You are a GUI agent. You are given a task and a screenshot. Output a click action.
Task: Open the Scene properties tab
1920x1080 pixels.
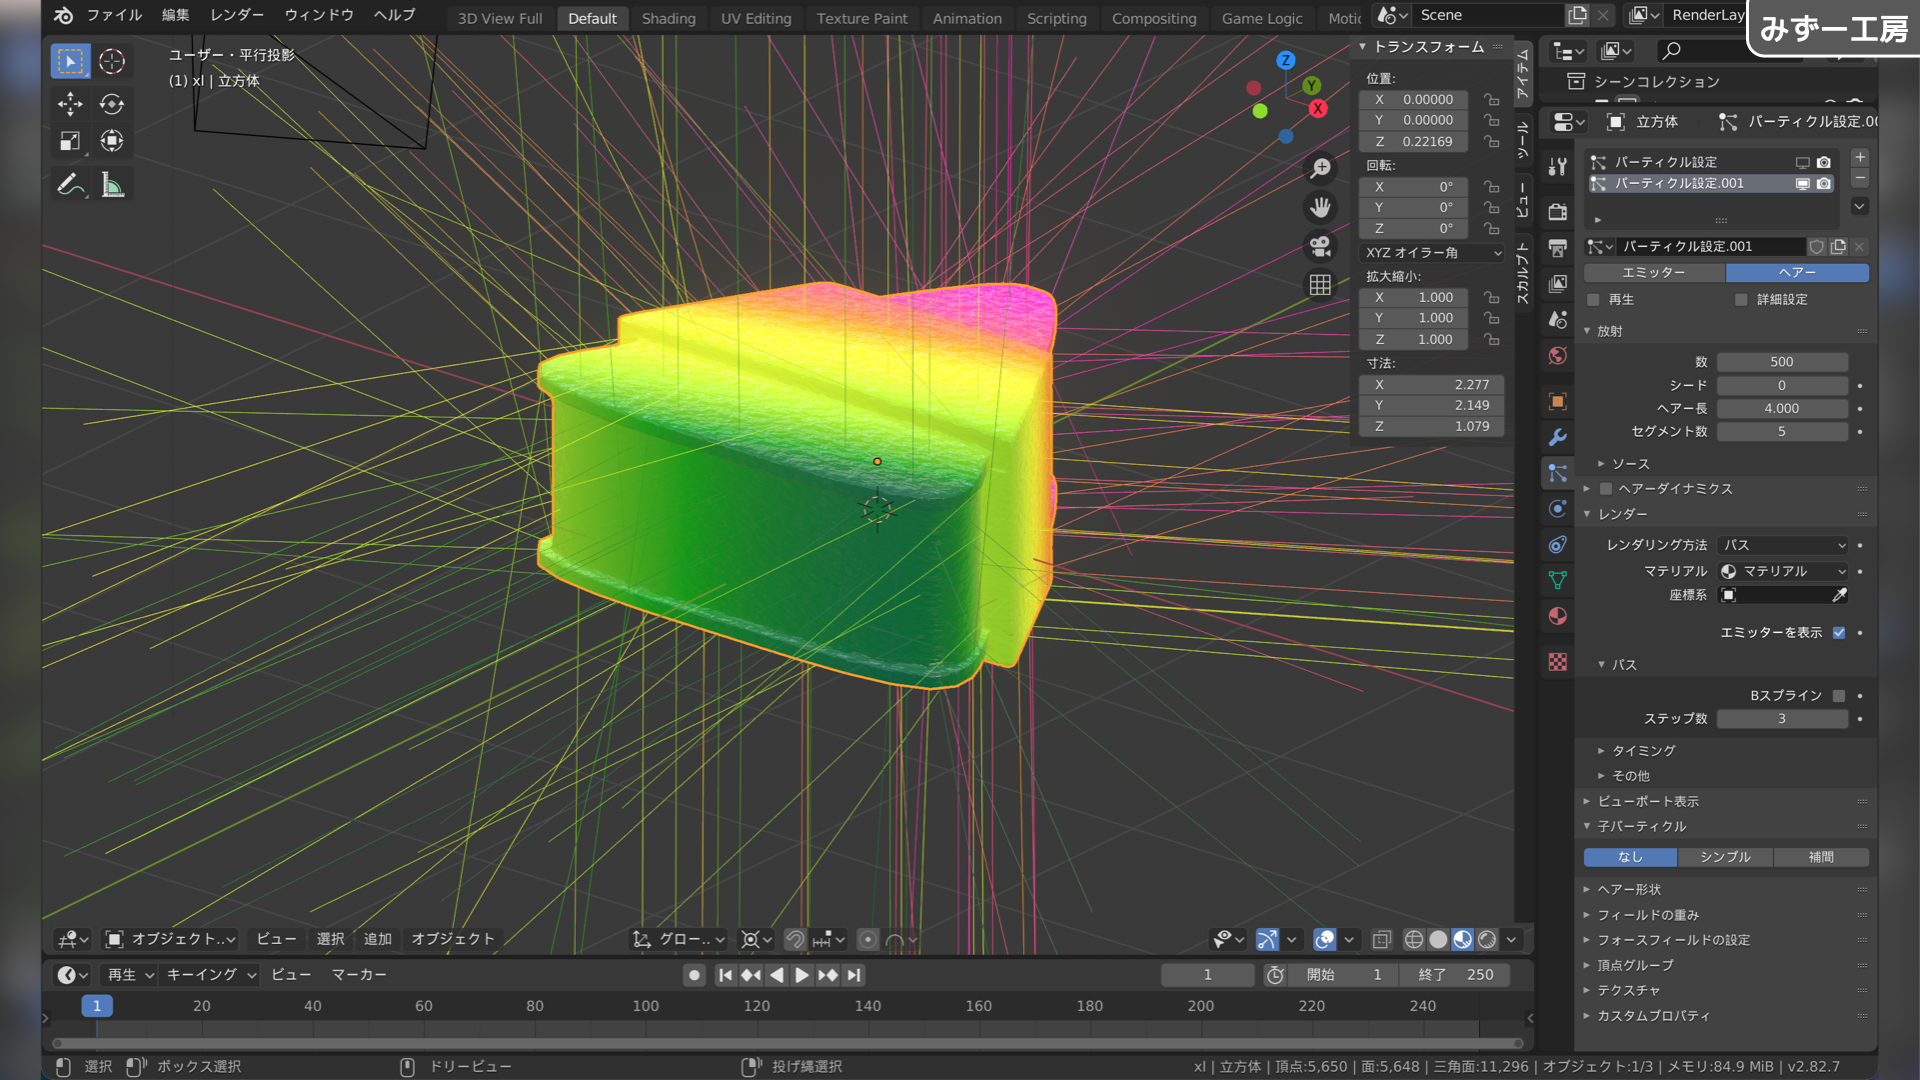[x=1558, y=319]
